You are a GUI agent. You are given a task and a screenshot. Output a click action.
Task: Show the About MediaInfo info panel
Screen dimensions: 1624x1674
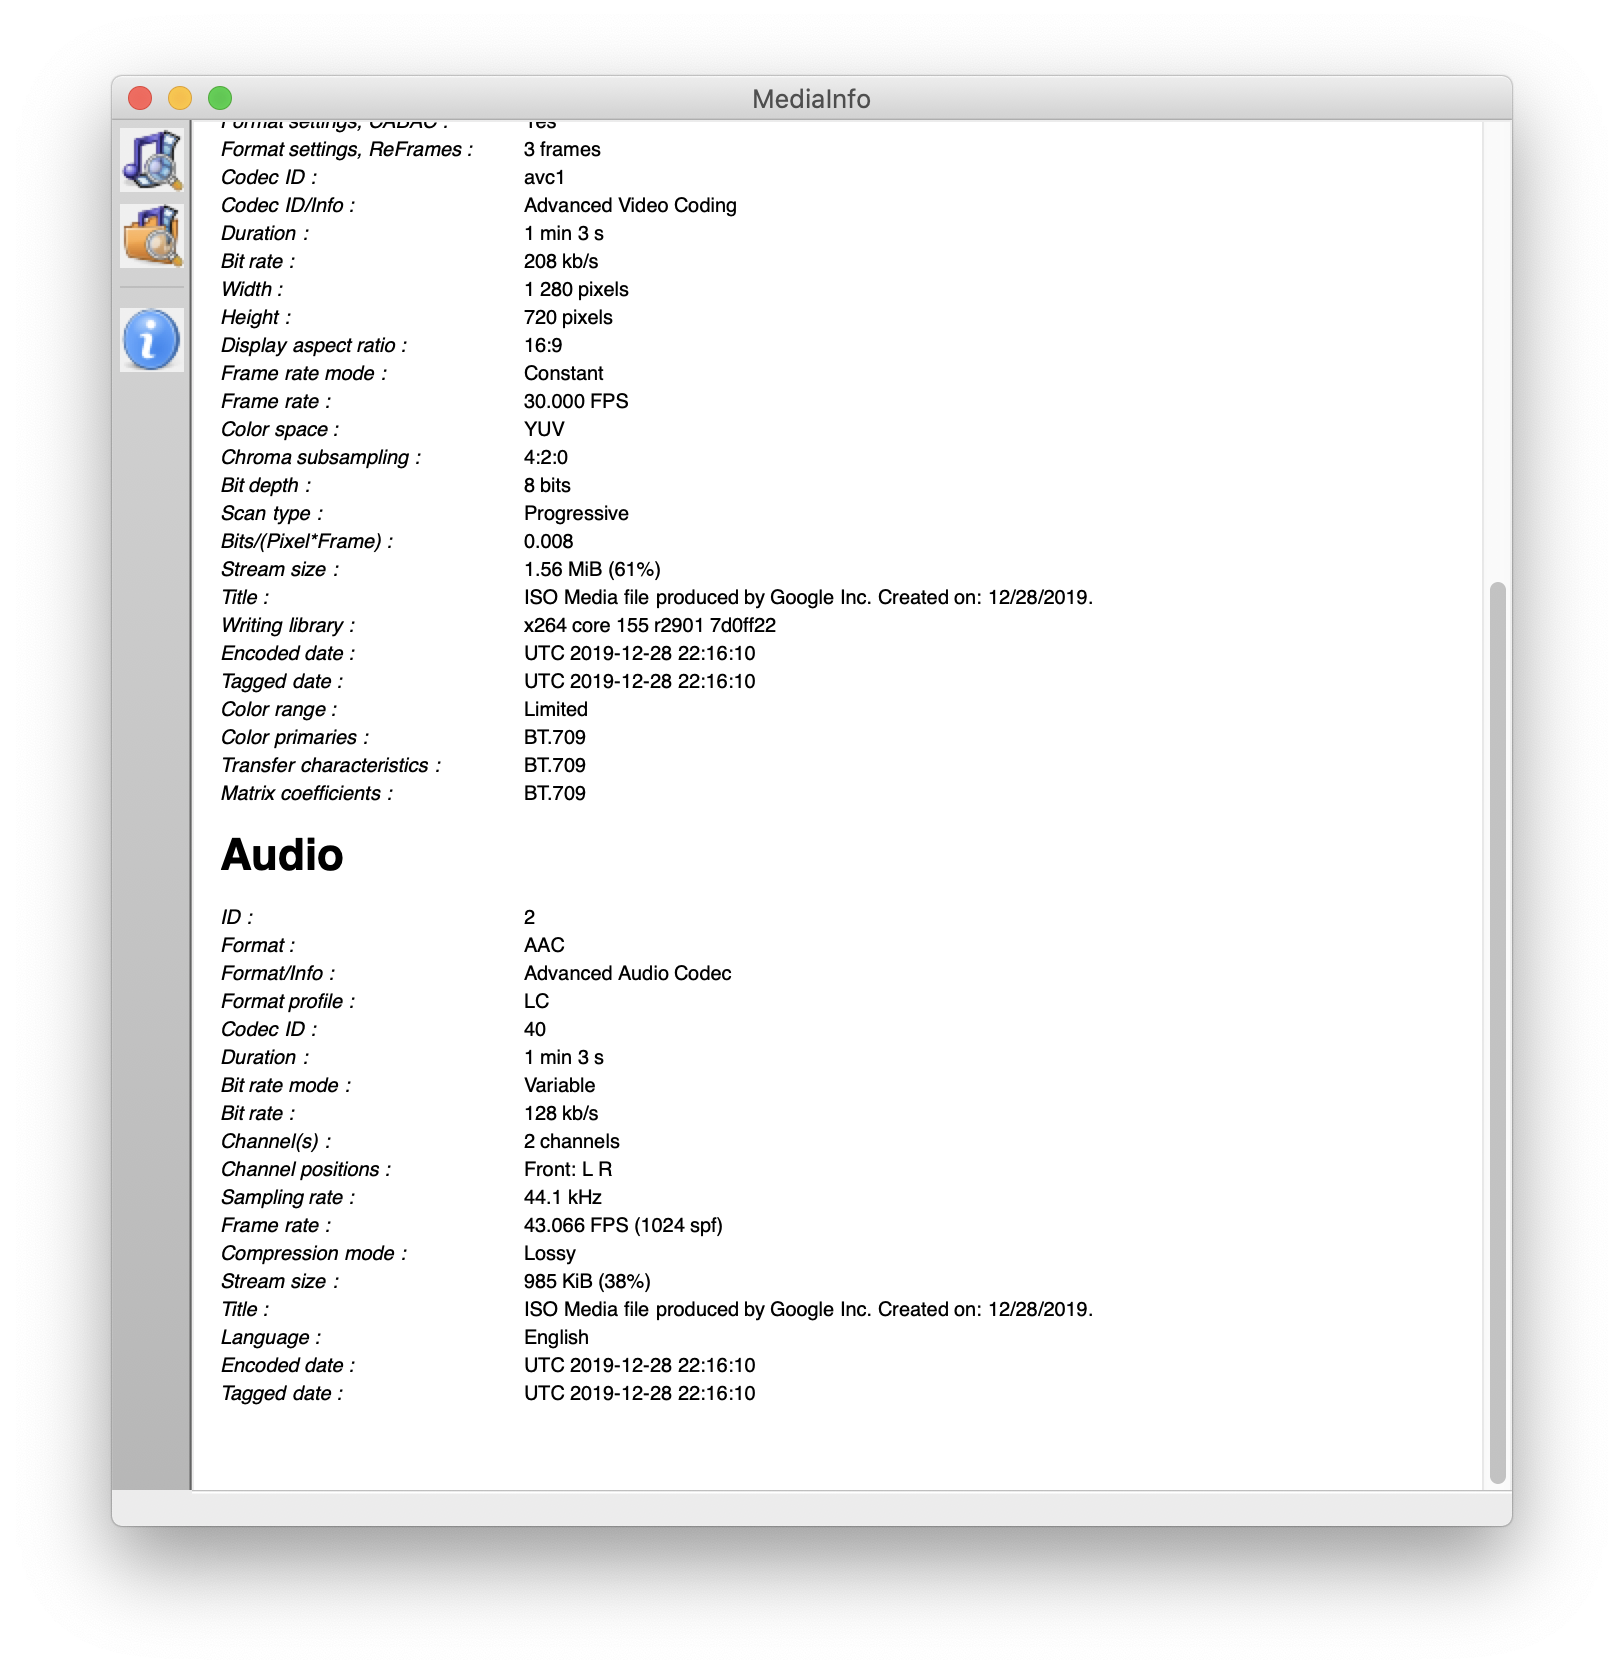[151, 338]
